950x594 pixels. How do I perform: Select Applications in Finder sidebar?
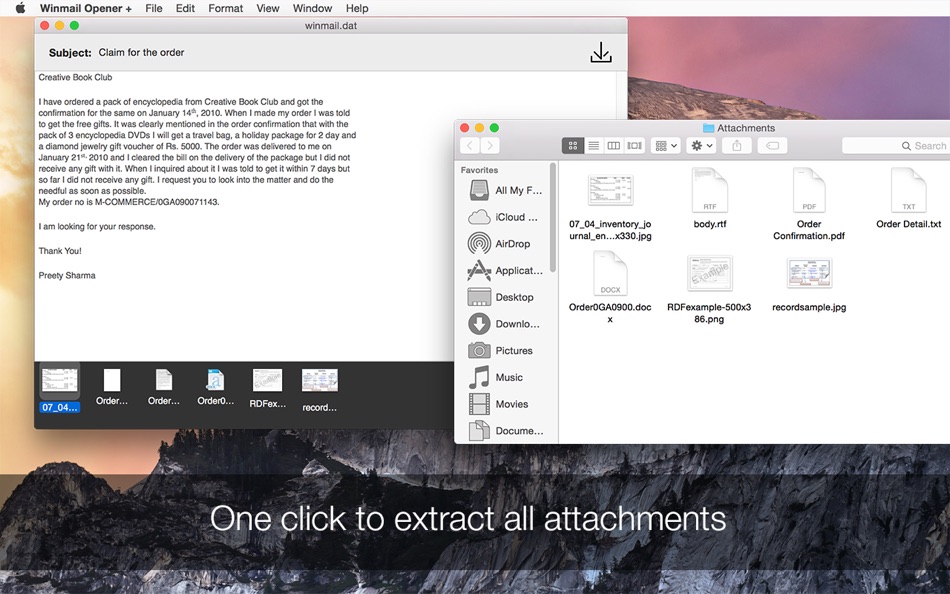coord(505,270)
